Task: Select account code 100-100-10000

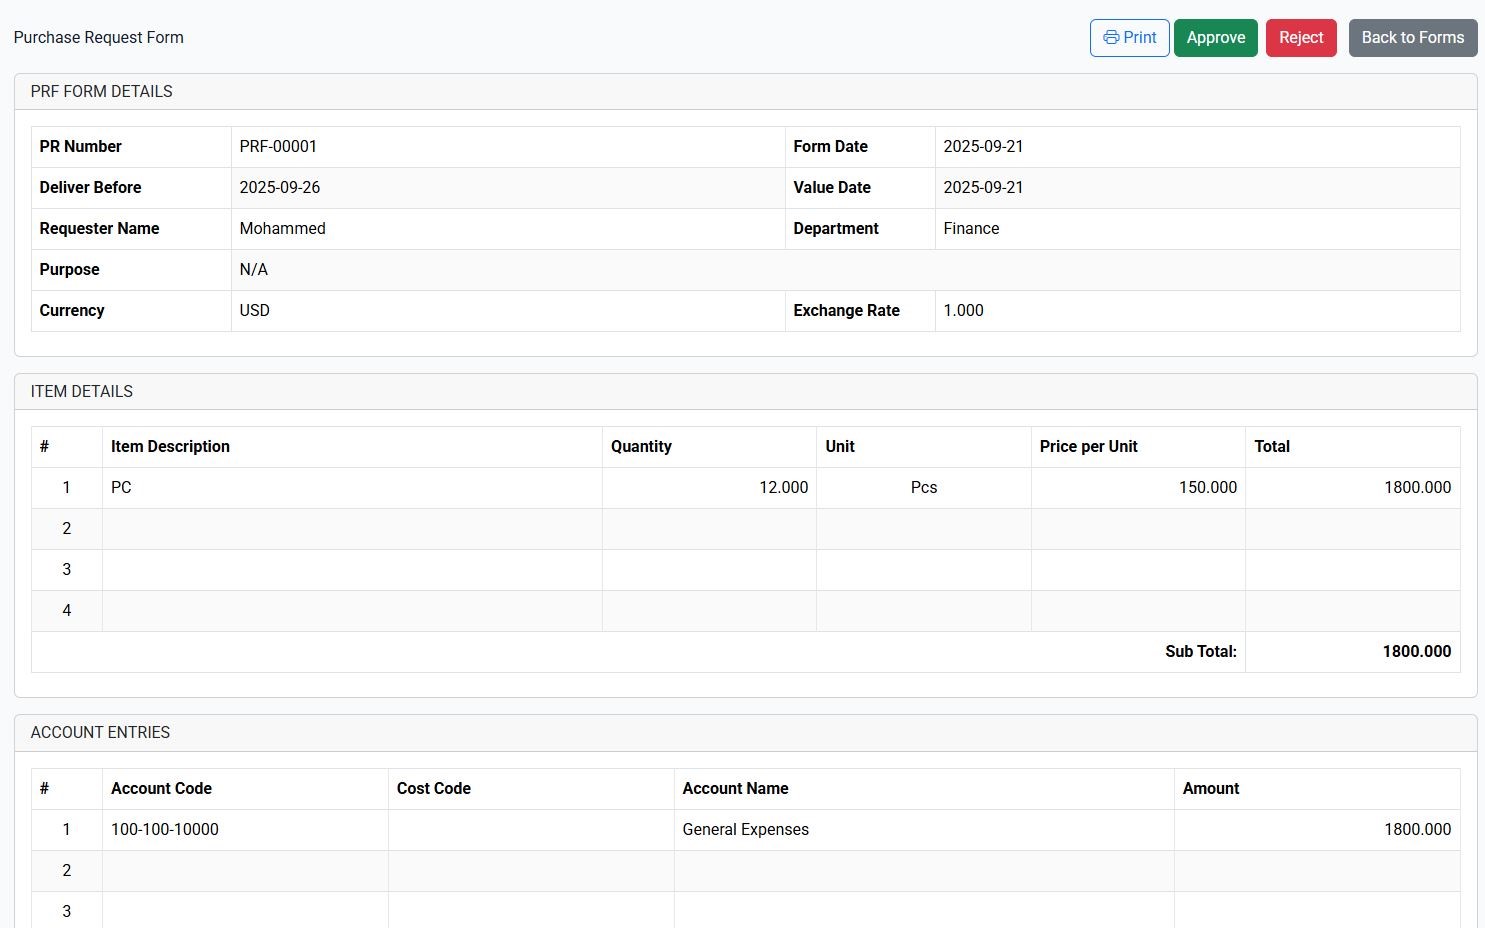Action: point(165,829)
